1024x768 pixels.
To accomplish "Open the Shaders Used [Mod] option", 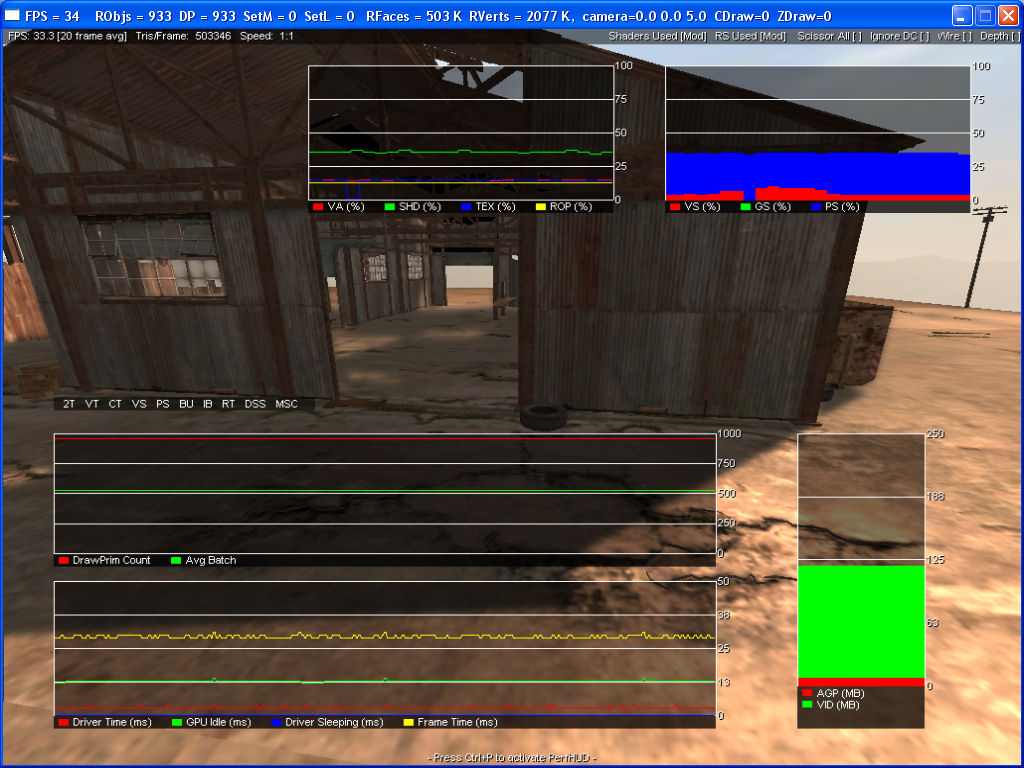I will tap(657, 37).
